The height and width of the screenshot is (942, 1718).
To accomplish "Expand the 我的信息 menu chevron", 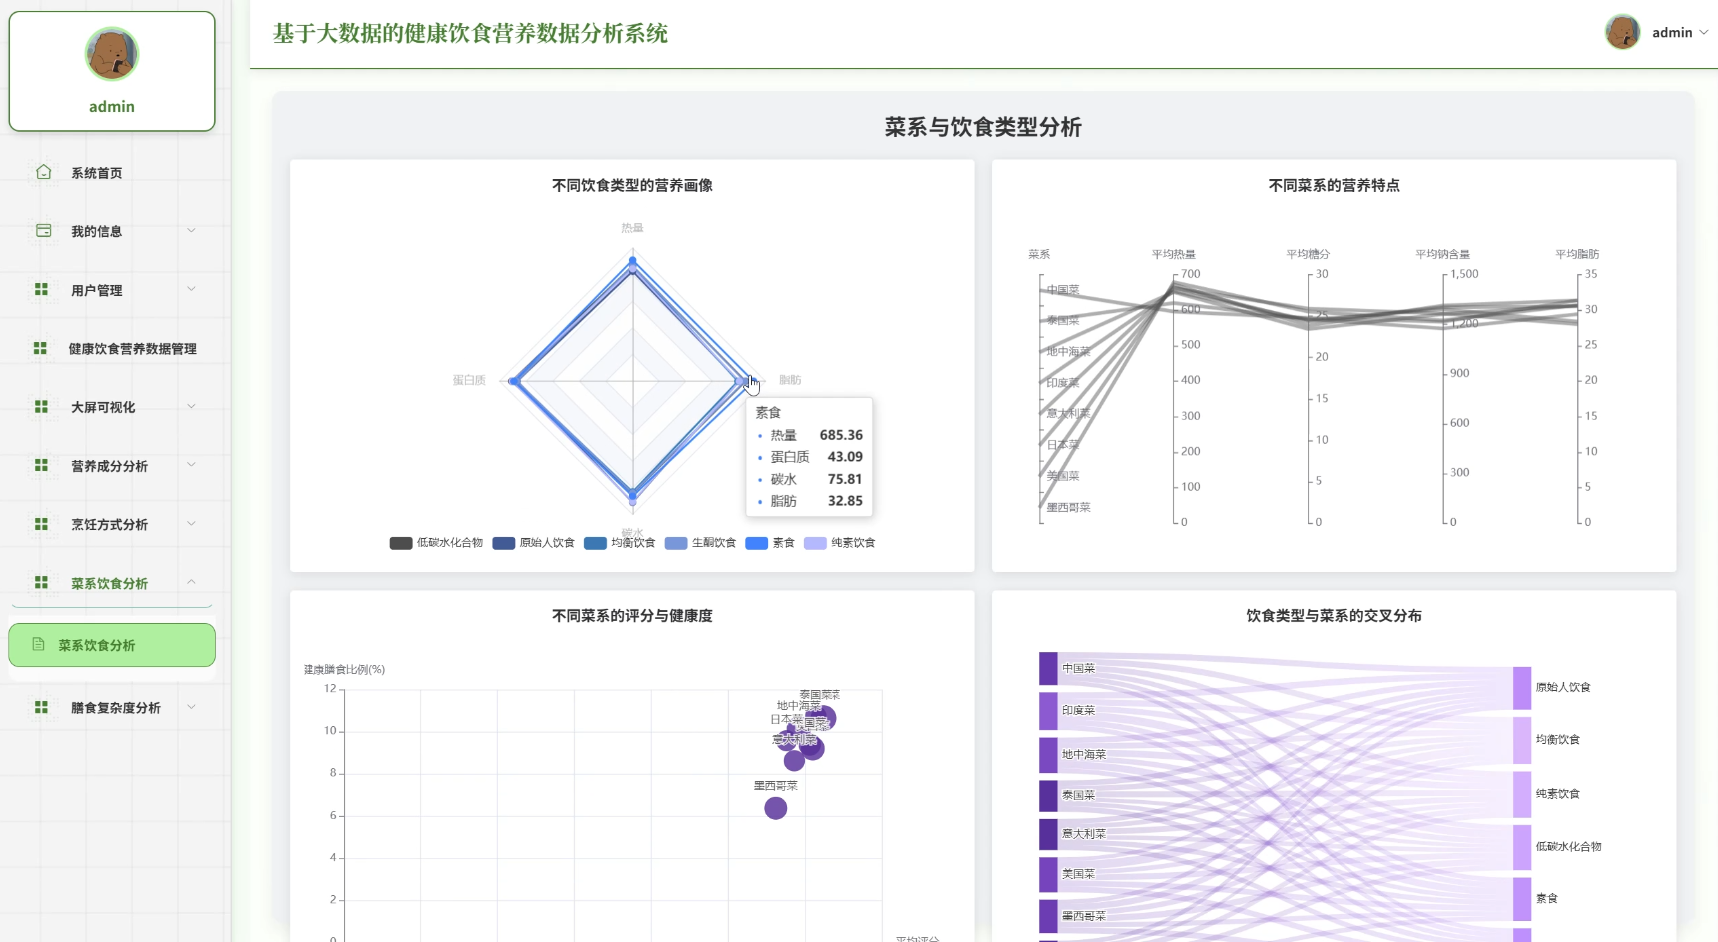I will [x=191, y=230].
